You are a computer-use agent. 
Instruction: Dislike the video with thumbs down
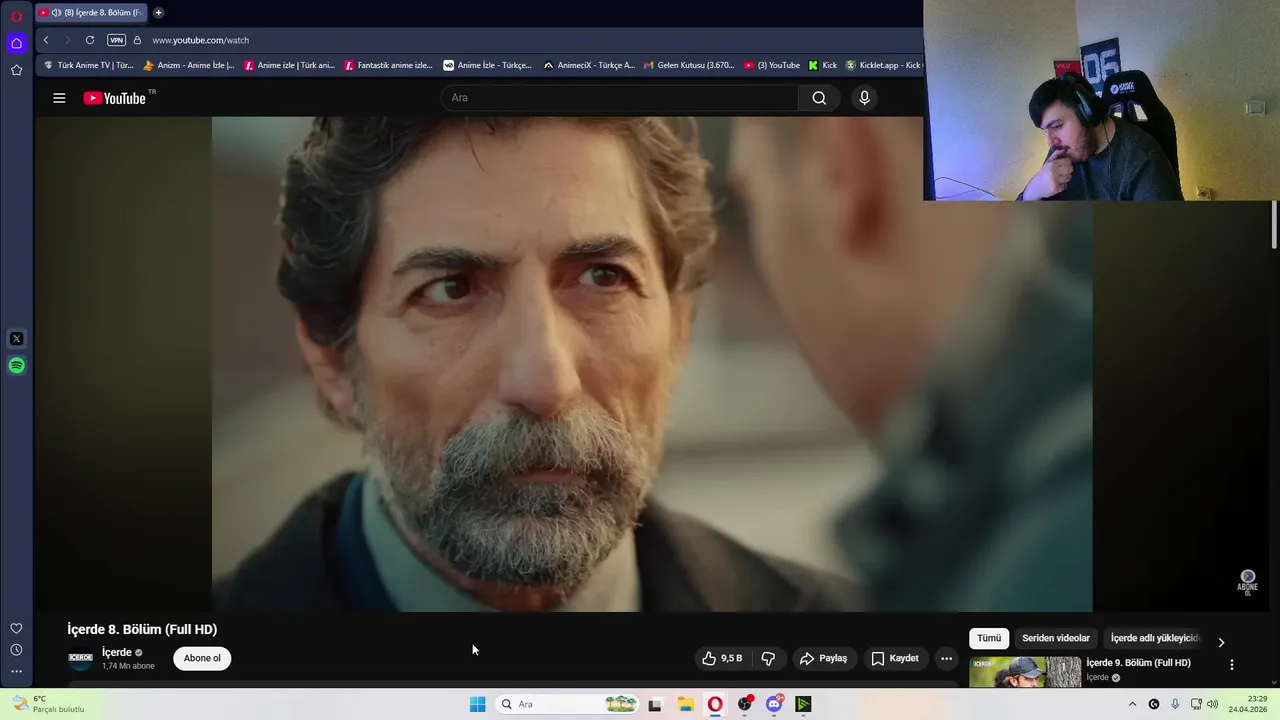768,658
